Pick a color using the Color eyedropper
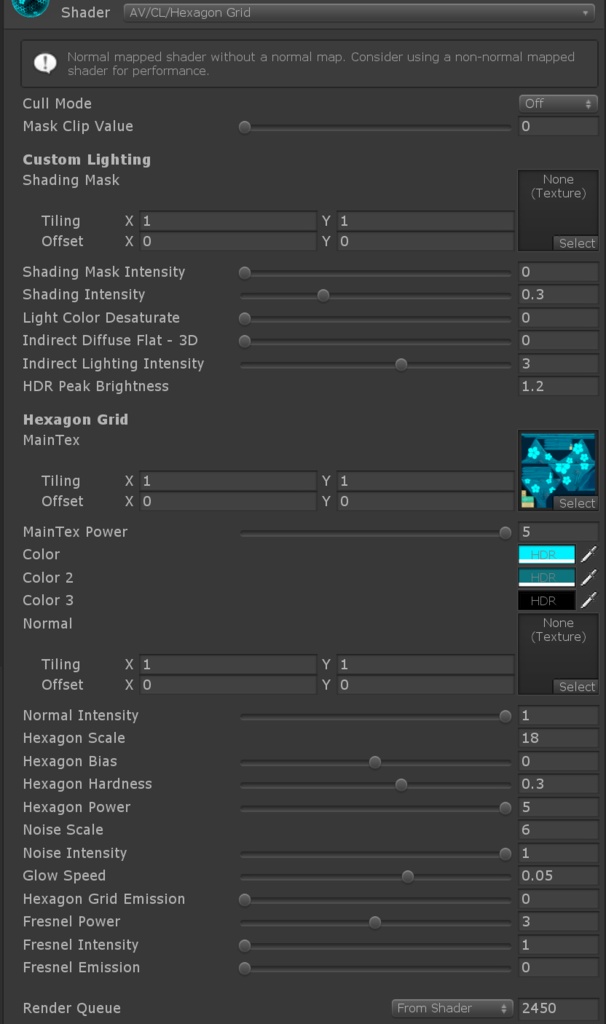This screenshot has height=1024, width=606. pyautogui.click(x=590, y=554)
